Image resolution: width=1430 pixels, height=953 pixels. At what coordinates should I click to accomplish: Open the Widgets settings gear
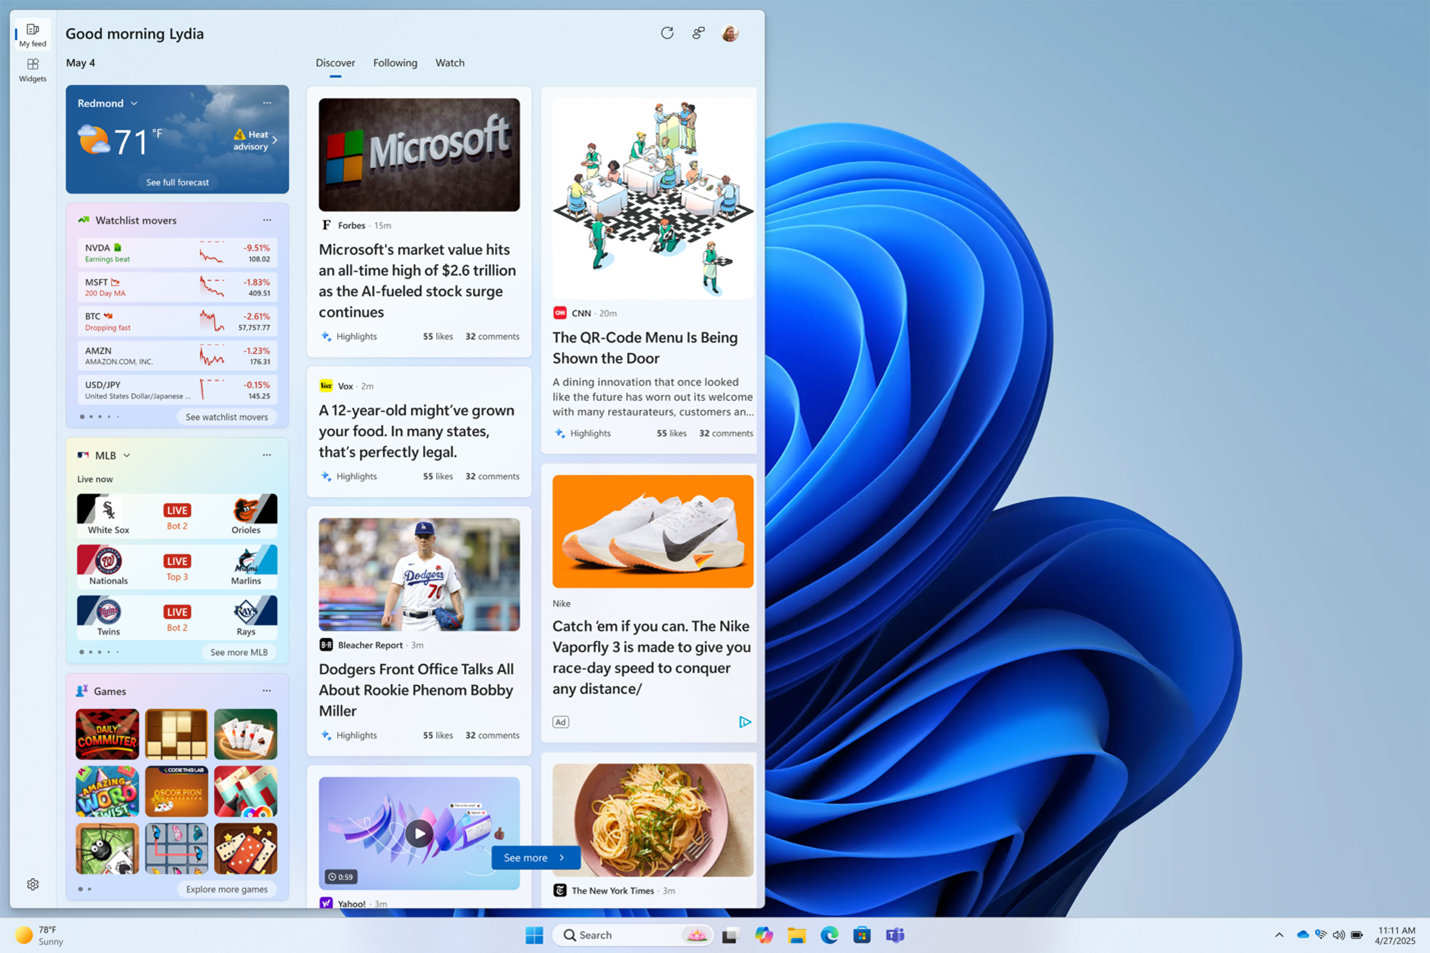tap(32, 884)
